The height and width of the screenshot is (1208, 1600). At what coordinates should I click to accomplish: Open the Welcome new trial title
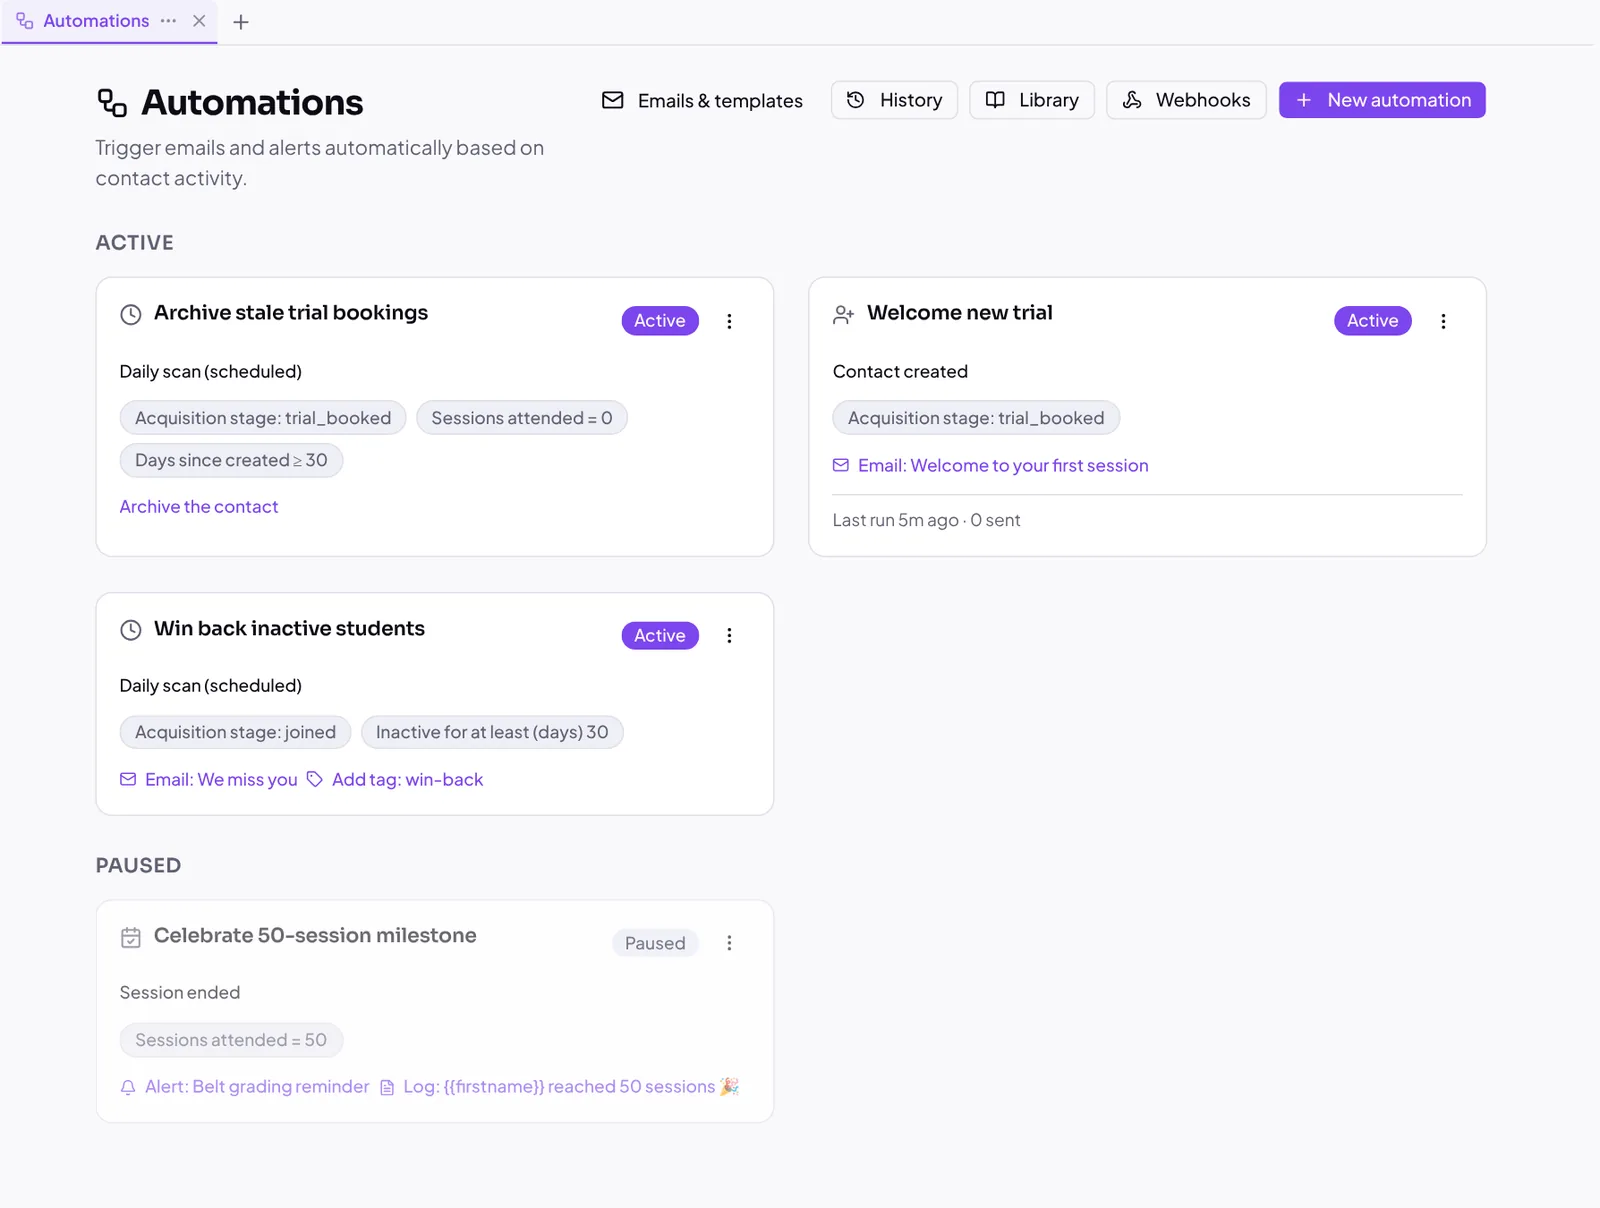coord(960,313)
